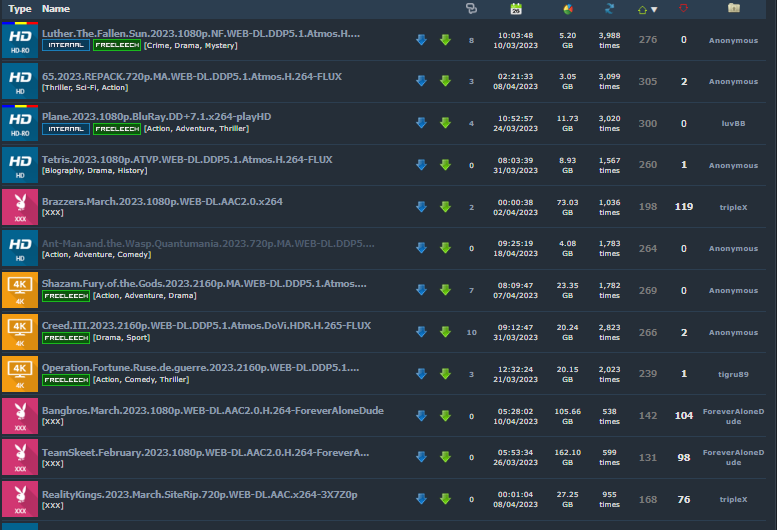This screenshot has width=777, height=530.
Task: Open Operation.Fortune.Ruse.de.guerre torrent link
Action: point(200,368)
